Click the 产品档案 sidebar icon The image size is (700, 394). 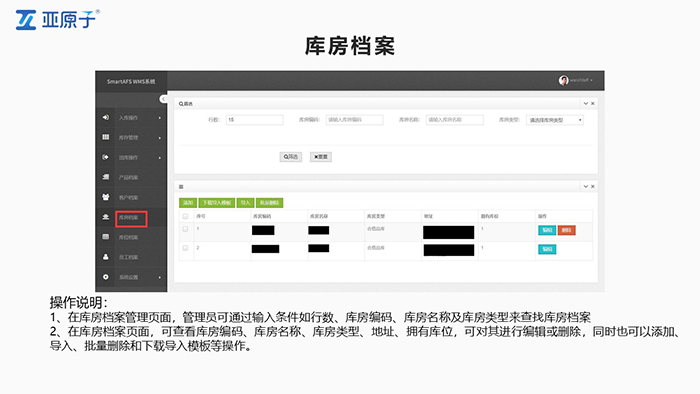(x=106, y=177)
